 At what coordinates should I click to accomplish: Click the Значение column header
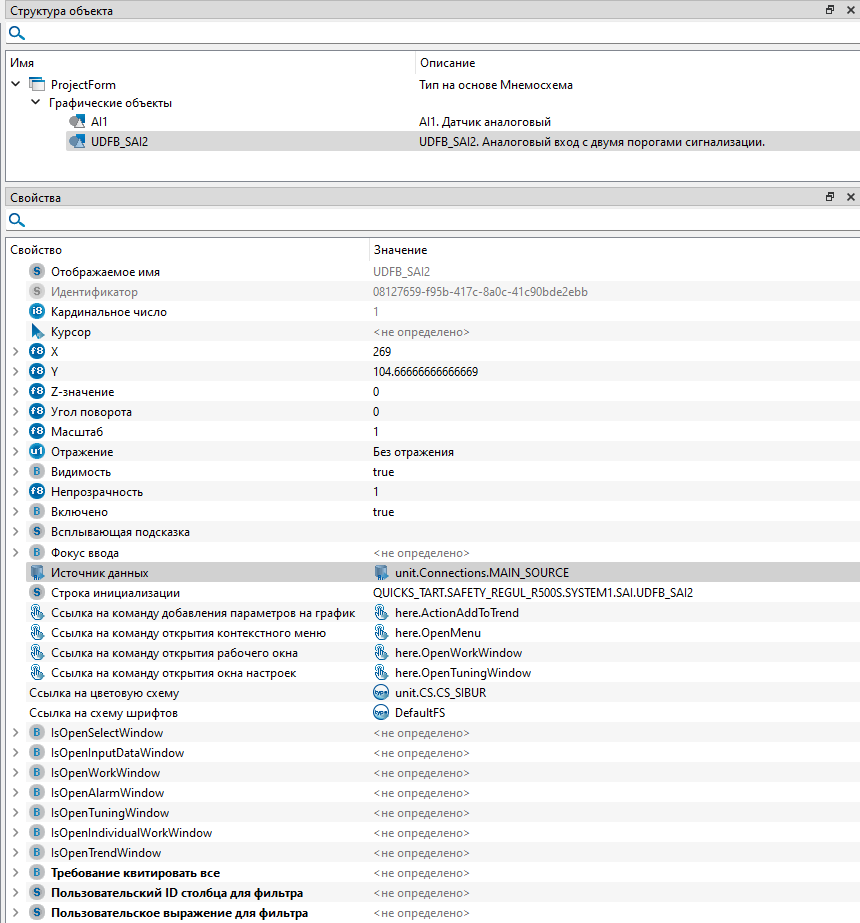tap(400, 250)
